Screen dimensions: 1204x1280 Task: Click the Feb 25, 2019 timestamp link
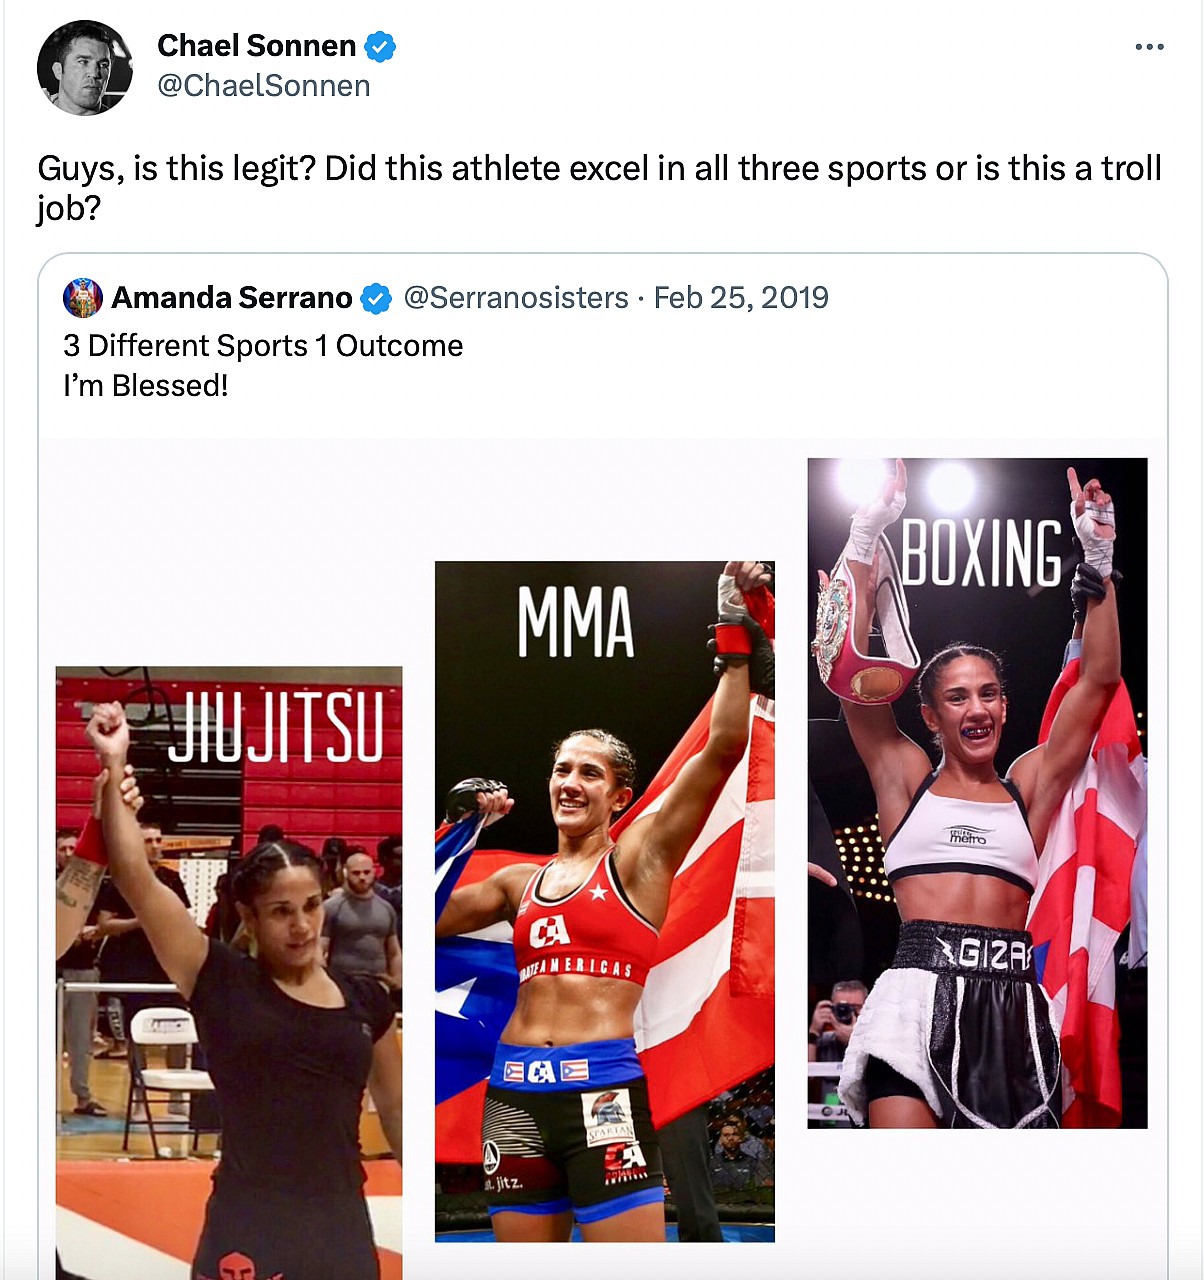point(741,297)
